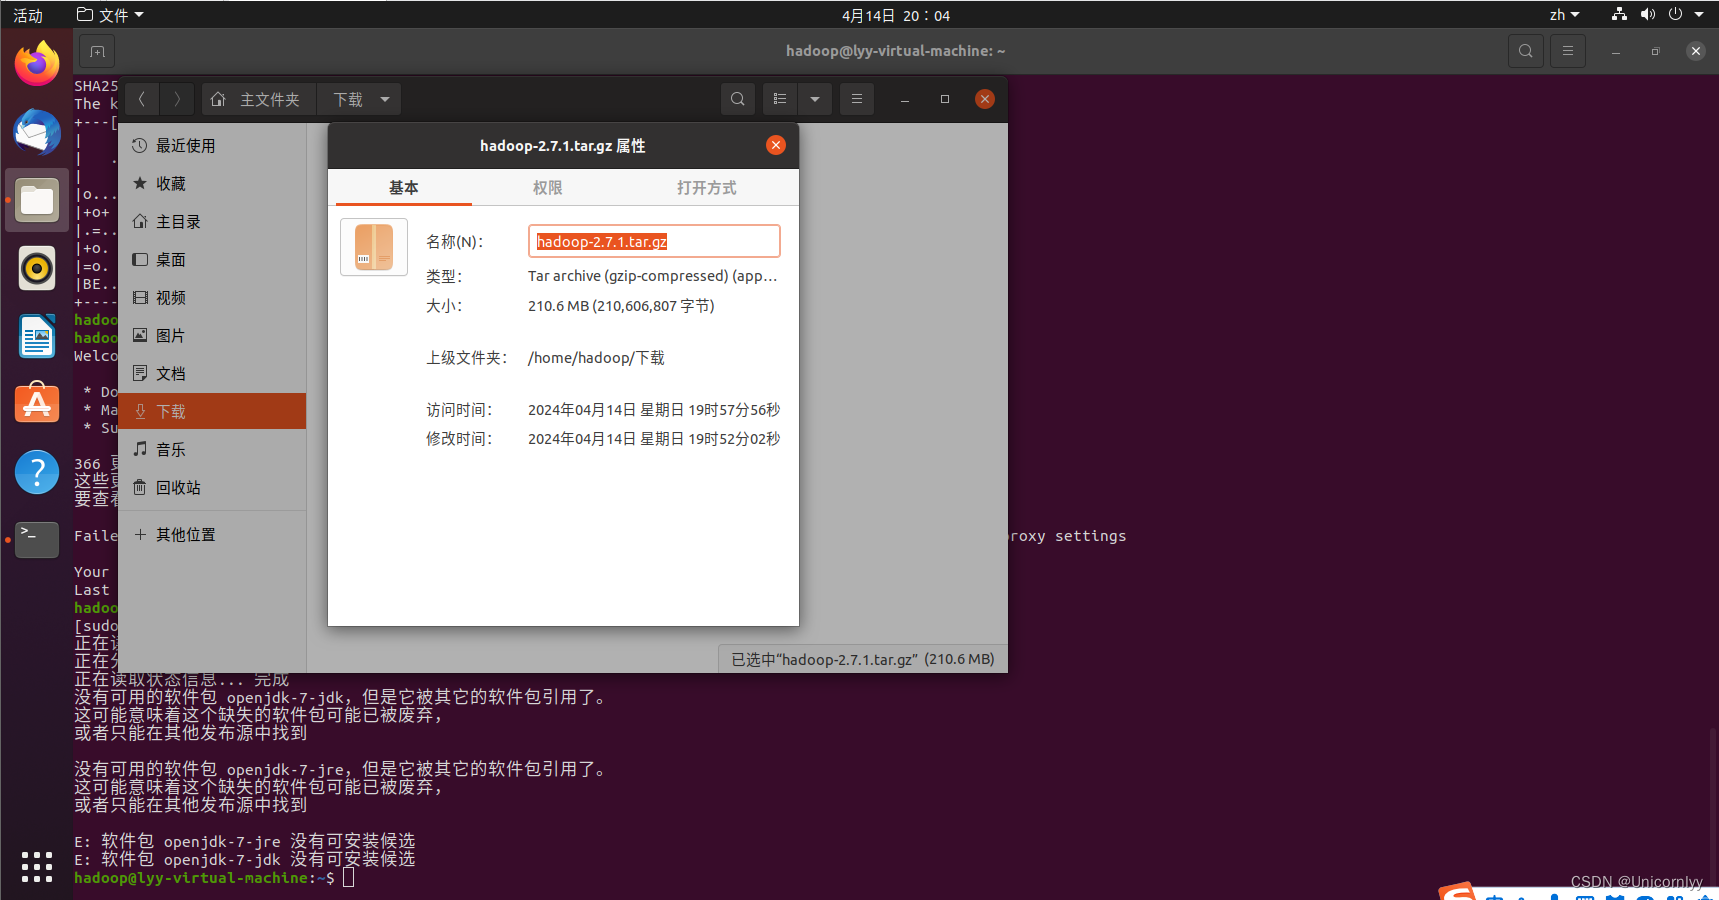Viewport: 1719px width, 900px height.
Task: Click the file size value 210.6 MB
Action: point(621,306)
